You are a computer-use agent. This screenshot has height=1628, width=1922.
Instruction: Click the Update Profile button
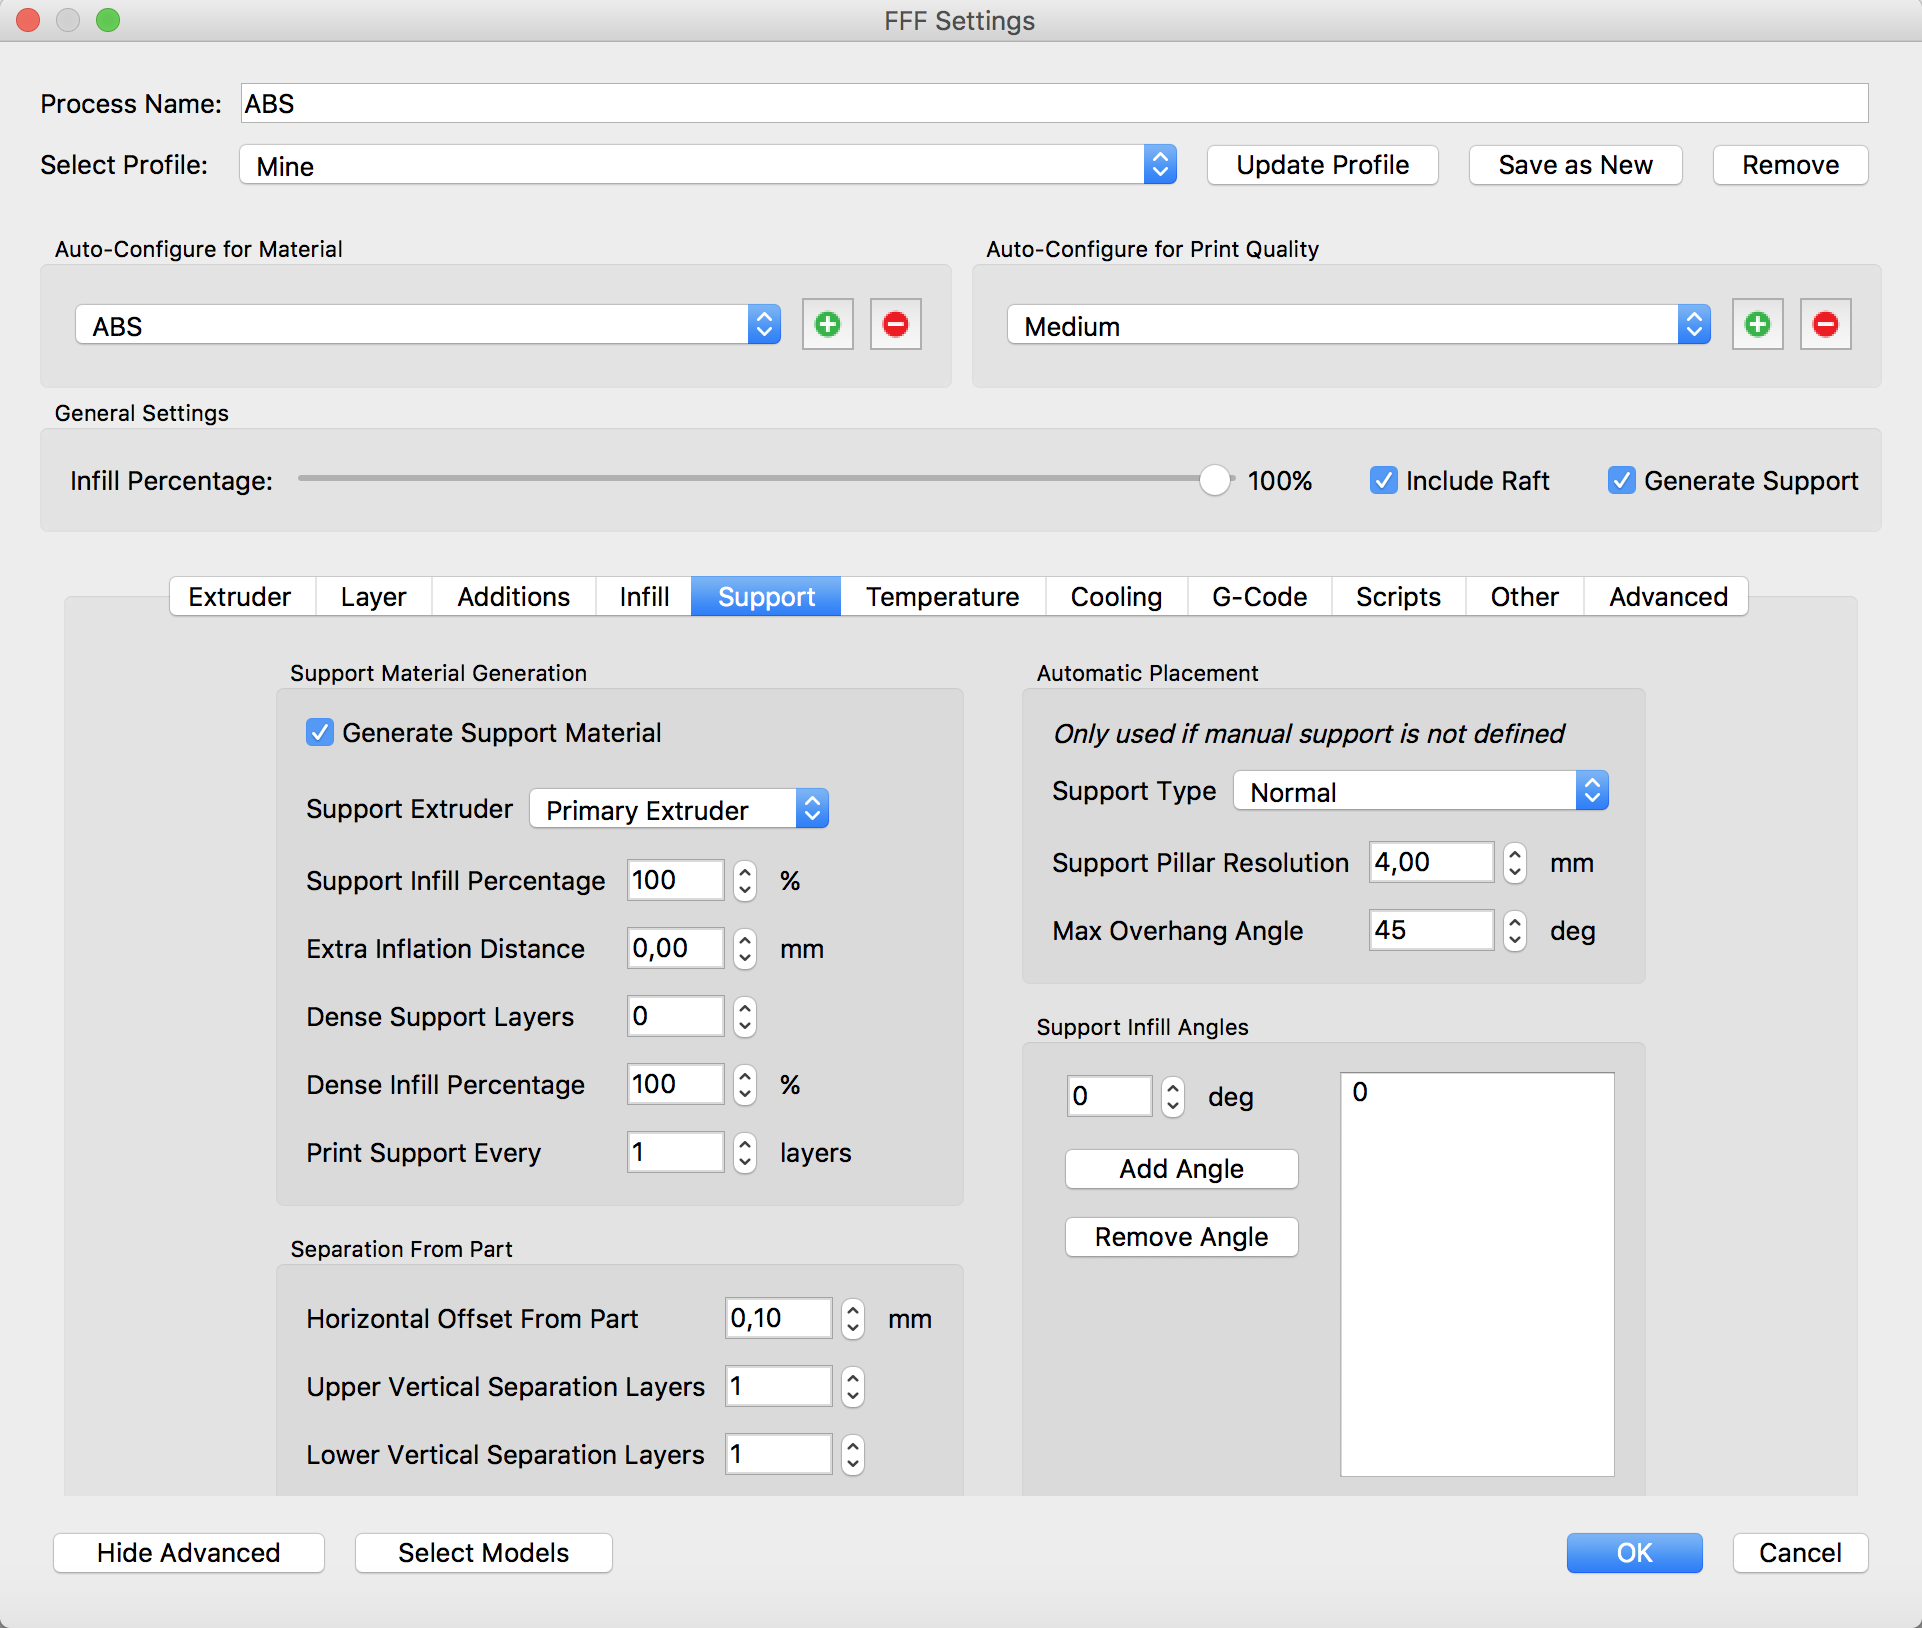[1322, 165]
